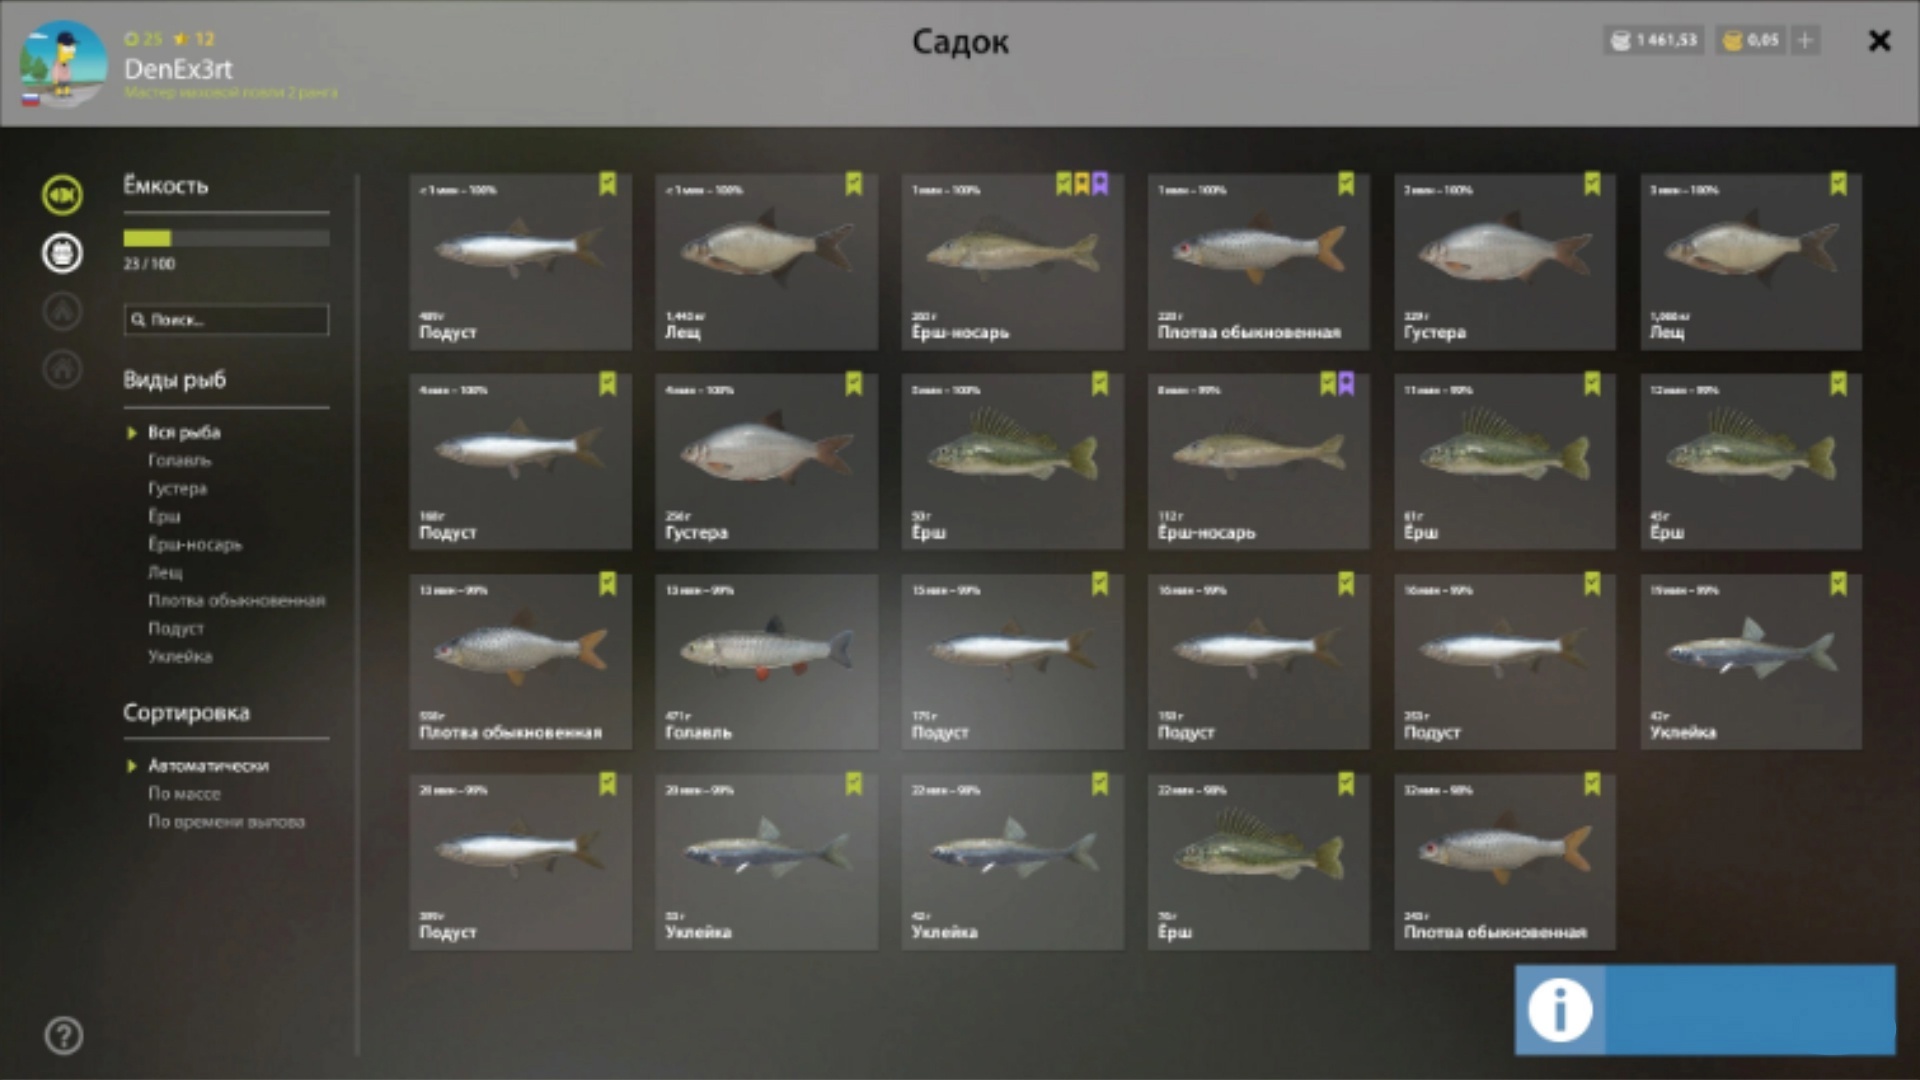
Task: Filter fish list by Голавль
Action: 180,460
